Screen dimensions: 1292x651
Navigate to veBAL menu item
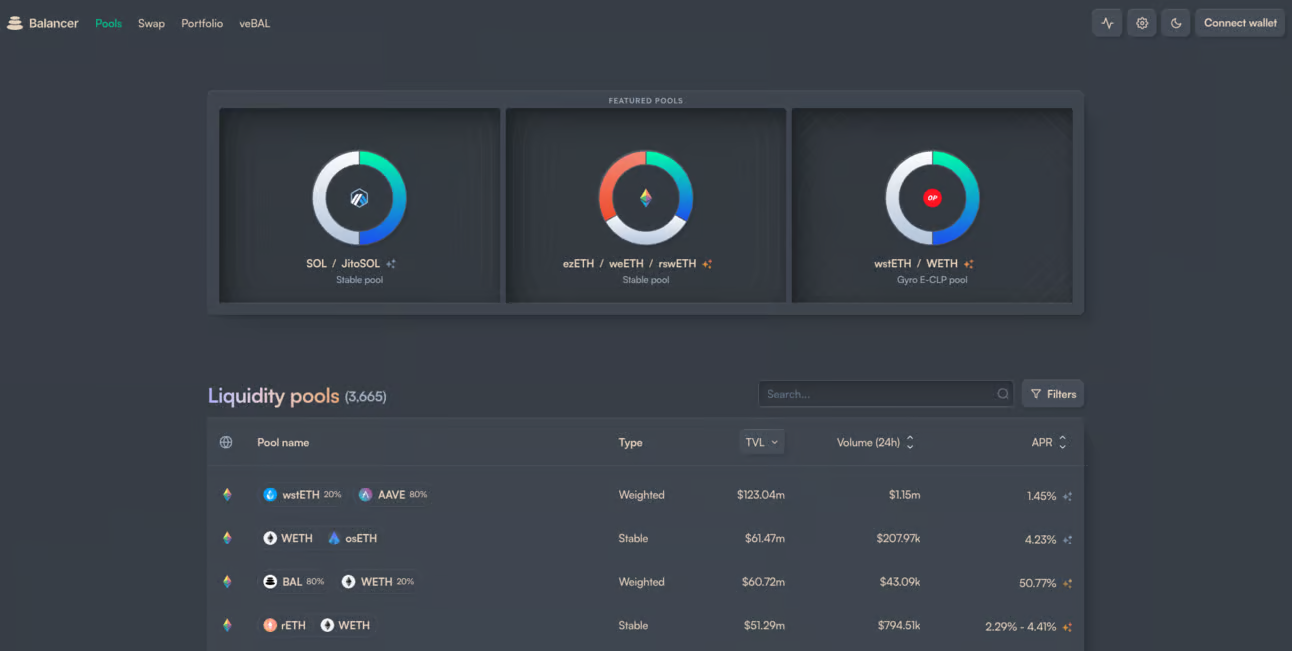[254, 23]
